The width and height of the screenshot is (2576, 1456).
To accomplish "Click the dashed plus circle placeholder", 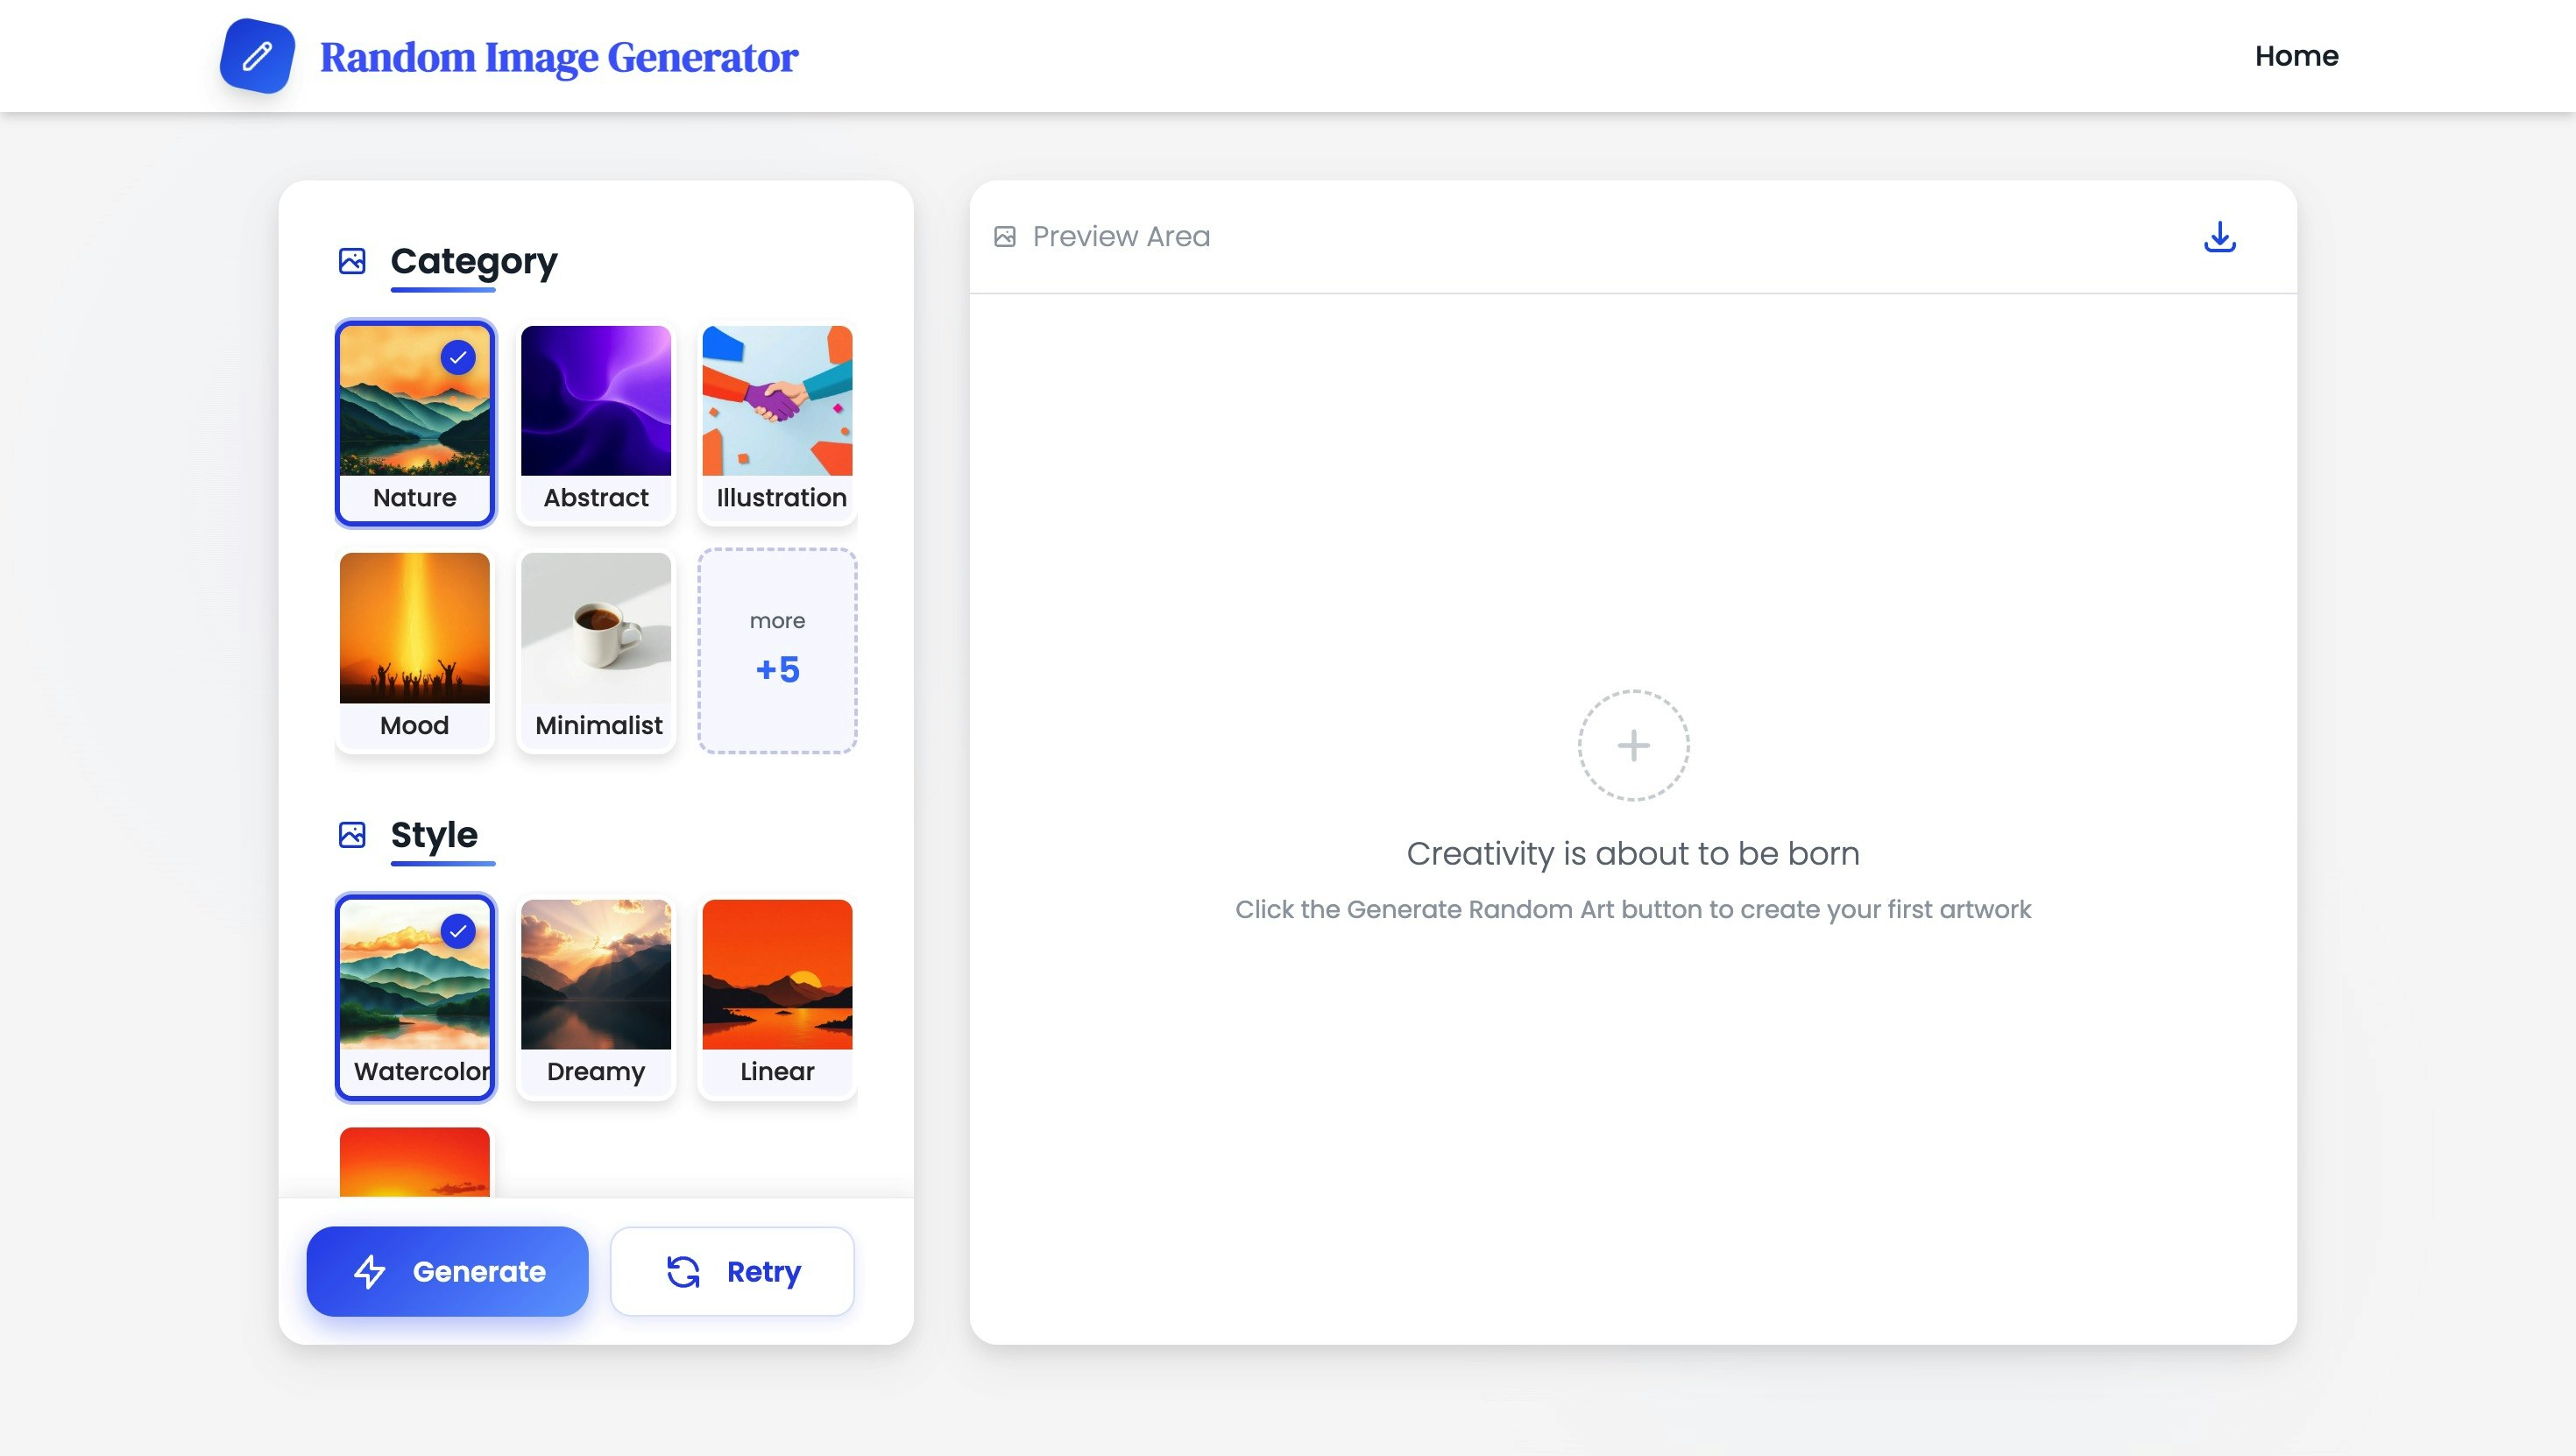I will point(1633,745).
